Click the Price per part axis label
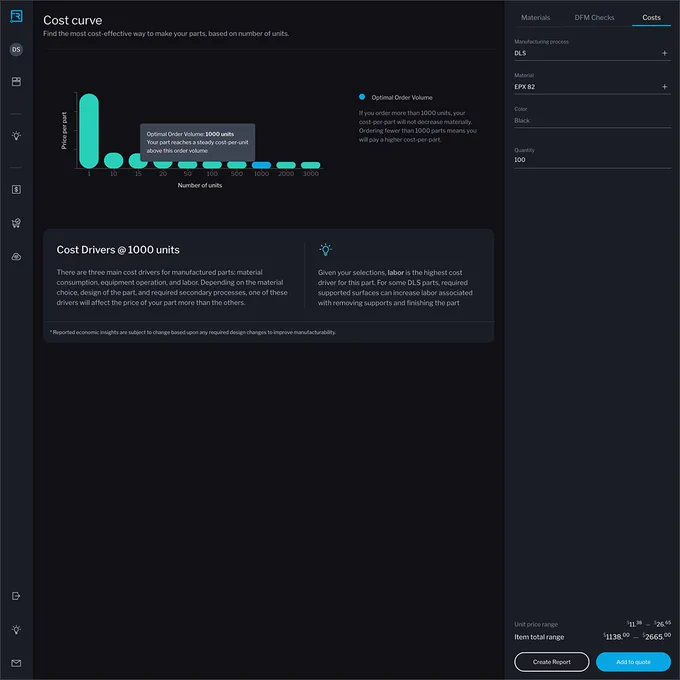Viewport: 680px width, 680px height. point(64,131)
